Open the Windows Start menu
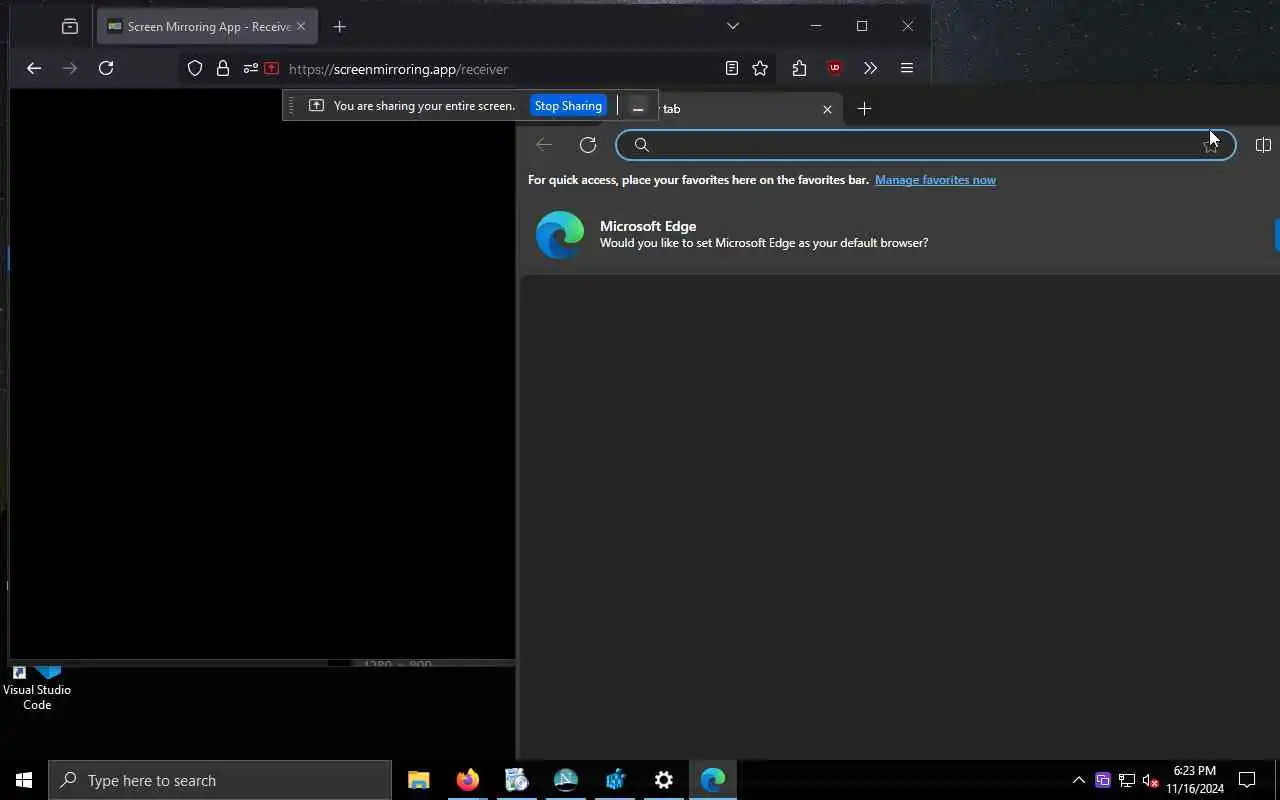 click(x=24, y=780)
